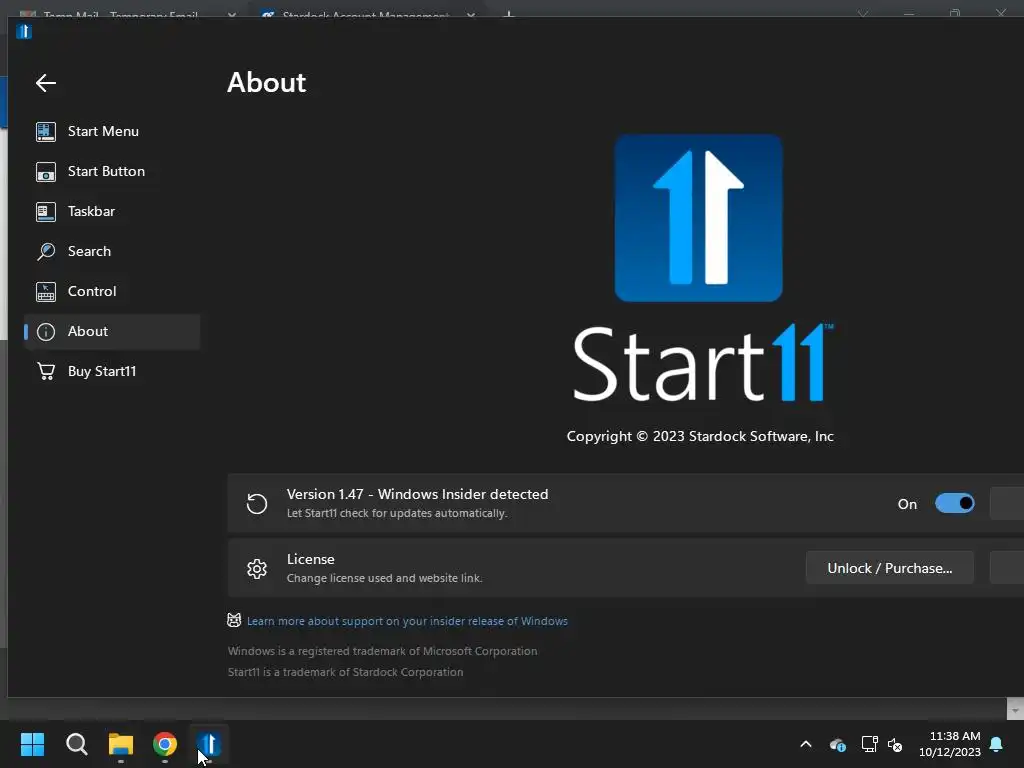Click the cat icon beside insider link
Screen dimensions: 1024x768
234,620
